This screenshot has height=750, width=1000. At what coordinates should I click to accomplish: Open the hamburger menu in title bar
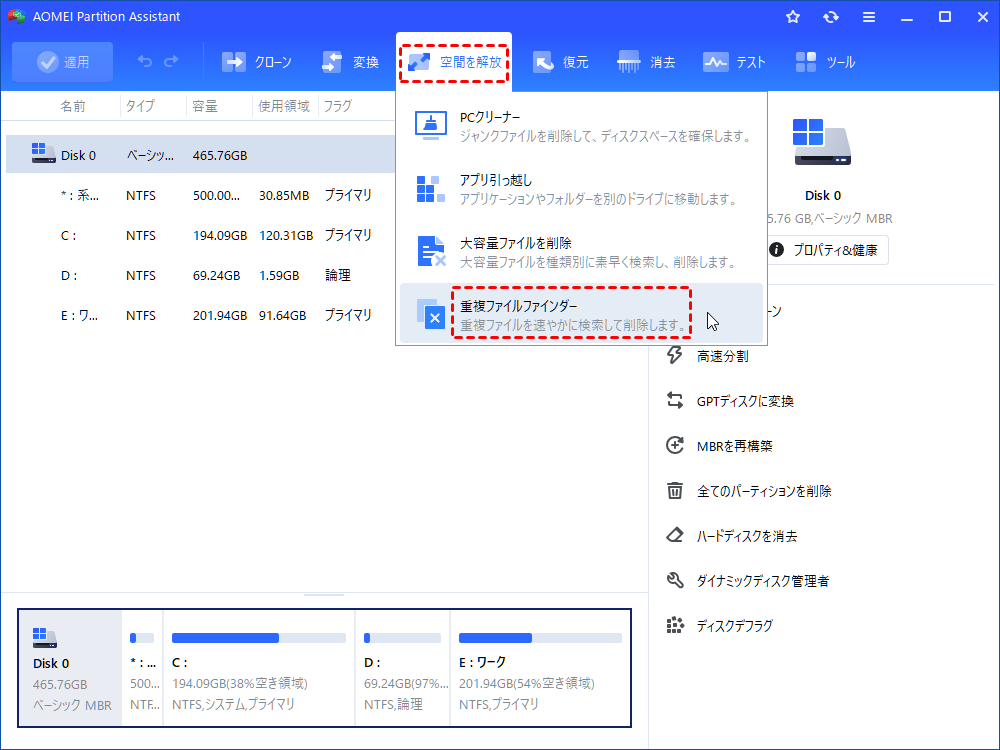coord(869,17)
